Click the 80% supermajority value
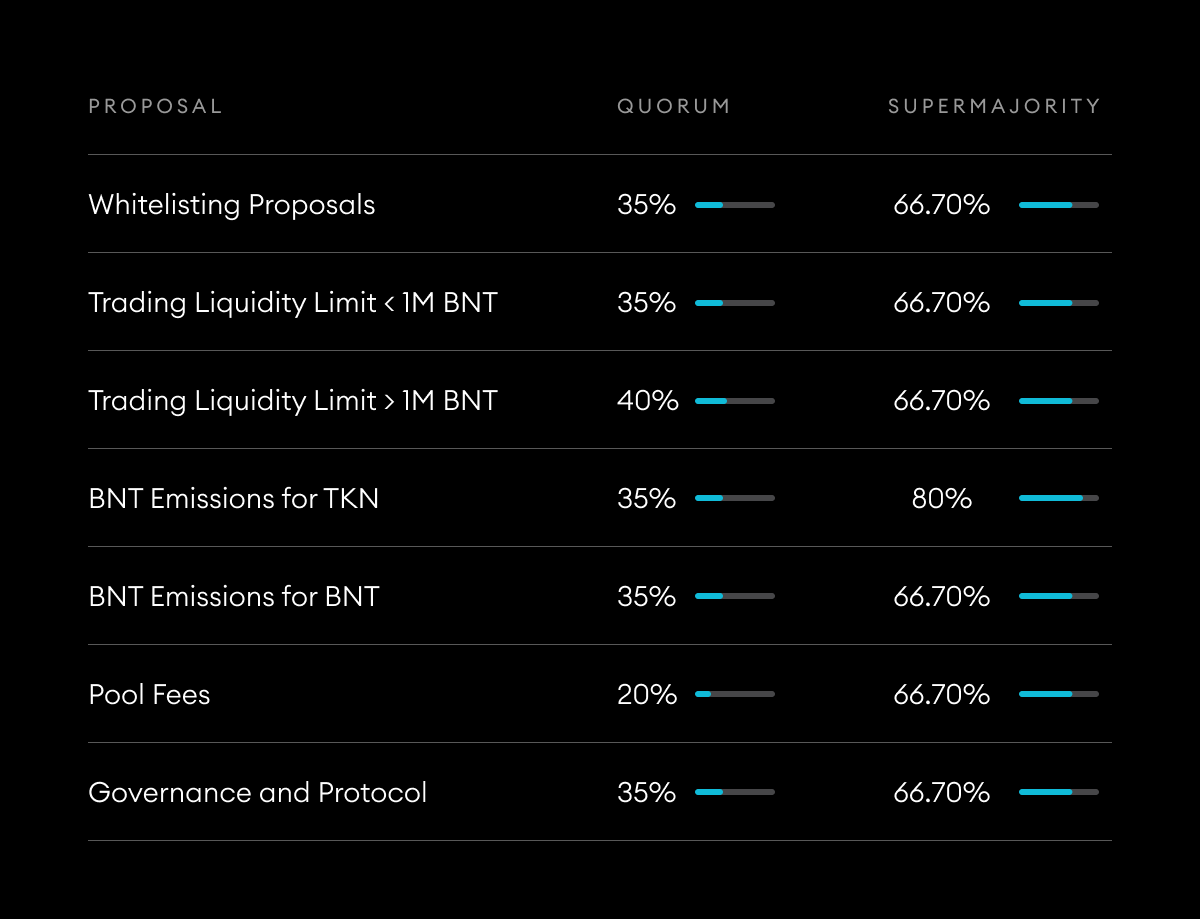 [x=942, y=499]
